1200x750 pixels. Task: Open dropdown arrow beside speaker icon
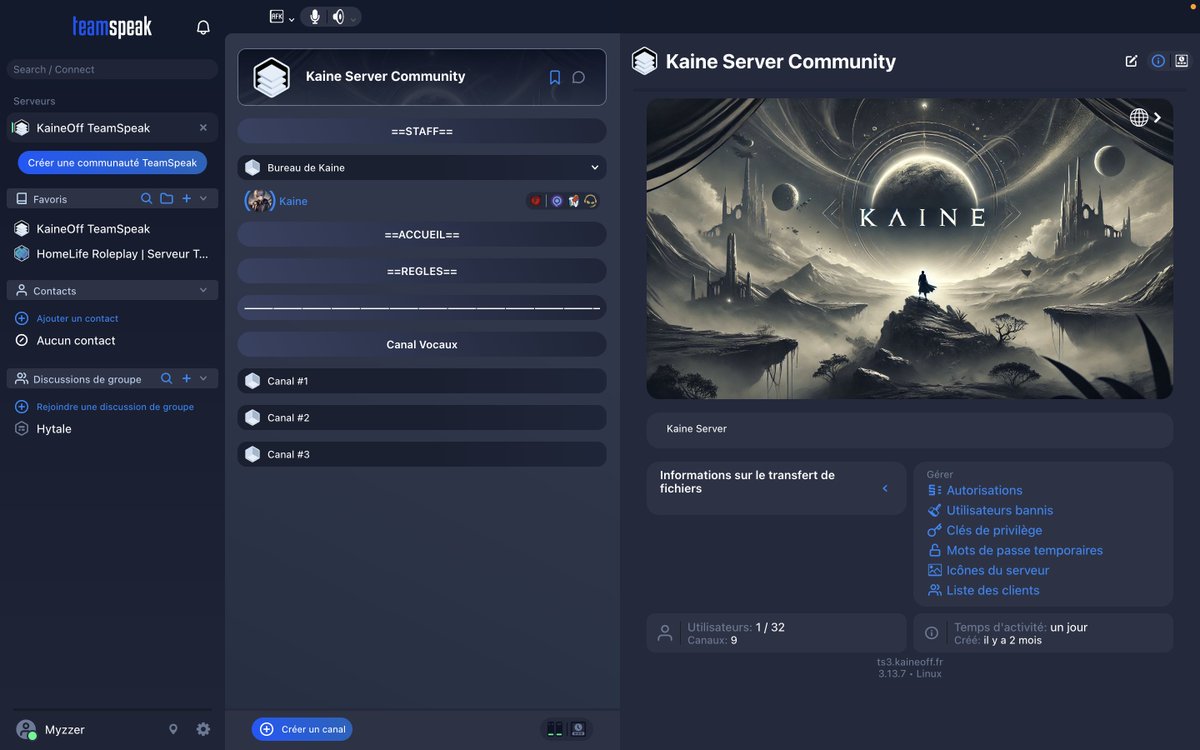coord(353,19)
